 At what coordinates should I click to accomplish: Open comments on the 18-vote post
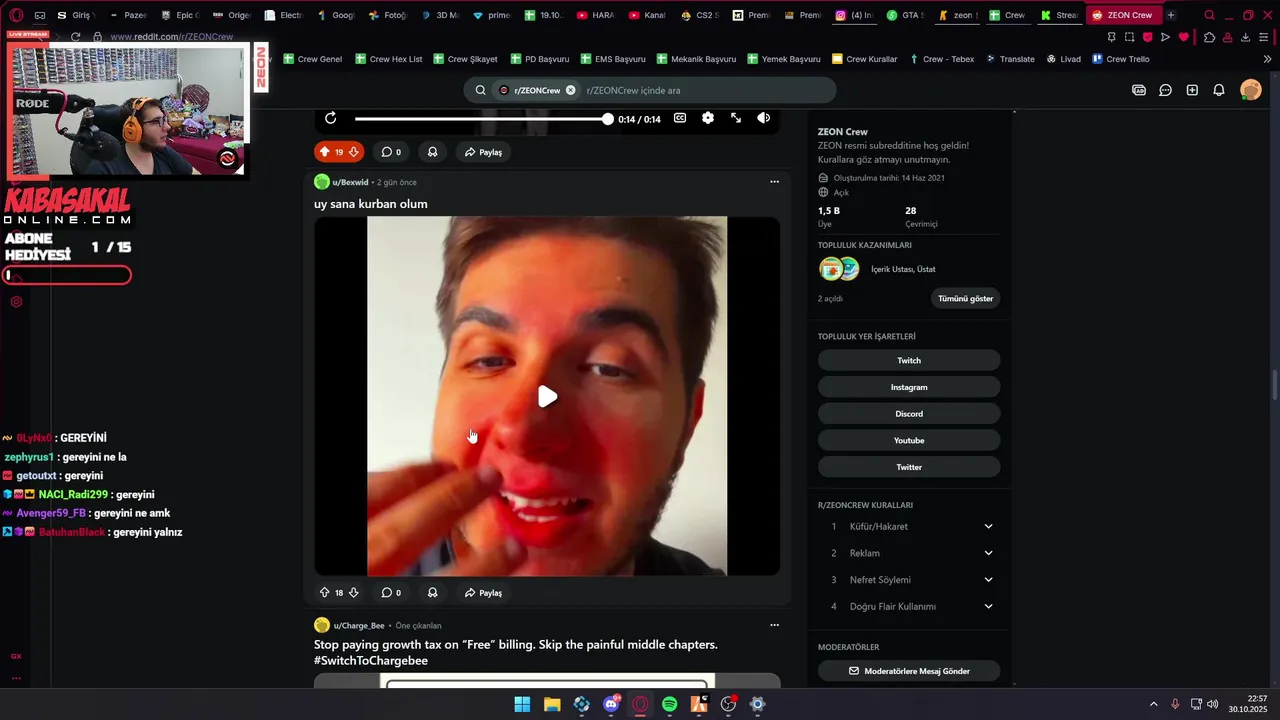391,593
